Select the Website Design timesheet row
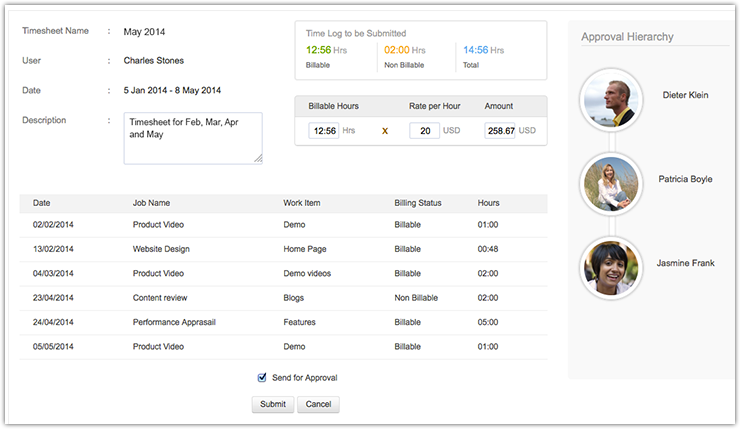Viewport: 740px width, 429px height. [161, 249]
